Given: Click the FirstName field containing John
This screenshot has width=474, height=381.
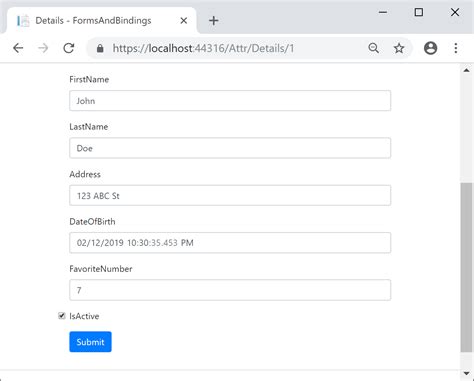Looking at the screenshot, I should coord(230,101).
